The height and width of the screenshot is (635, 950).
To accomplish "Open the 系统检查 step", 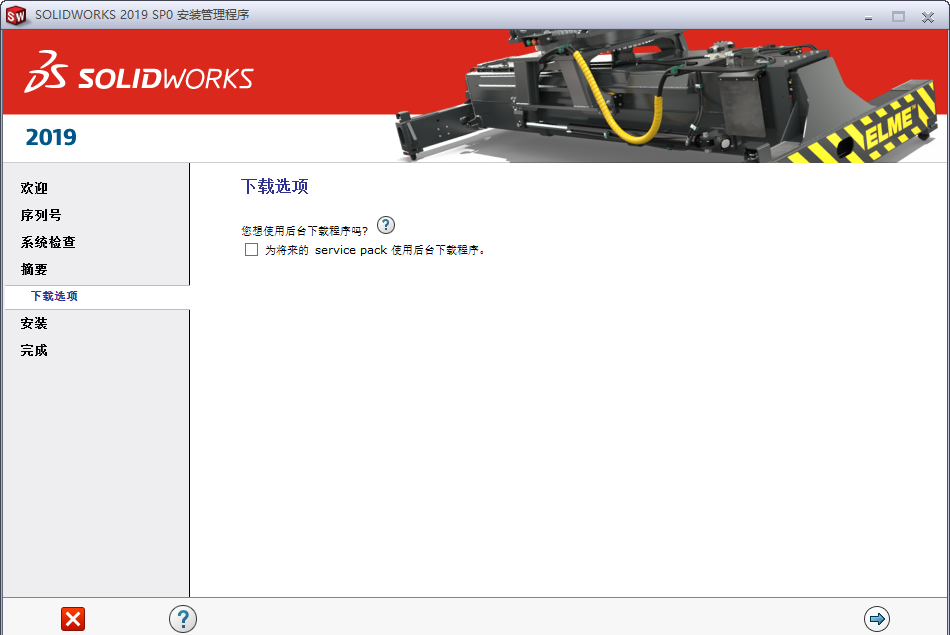I will [48, 242].
